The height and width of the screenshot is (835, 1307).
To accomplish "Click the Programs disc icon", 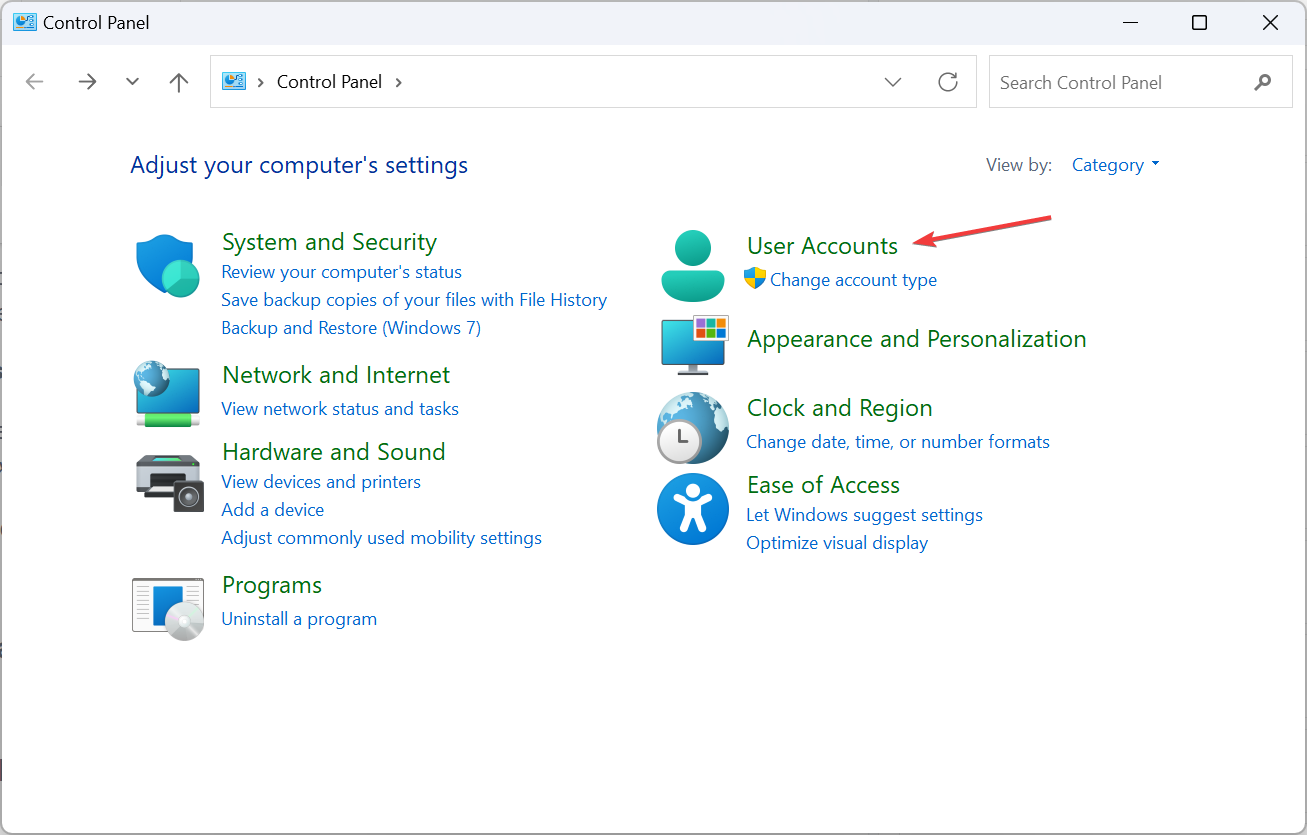I will [168, 608].
